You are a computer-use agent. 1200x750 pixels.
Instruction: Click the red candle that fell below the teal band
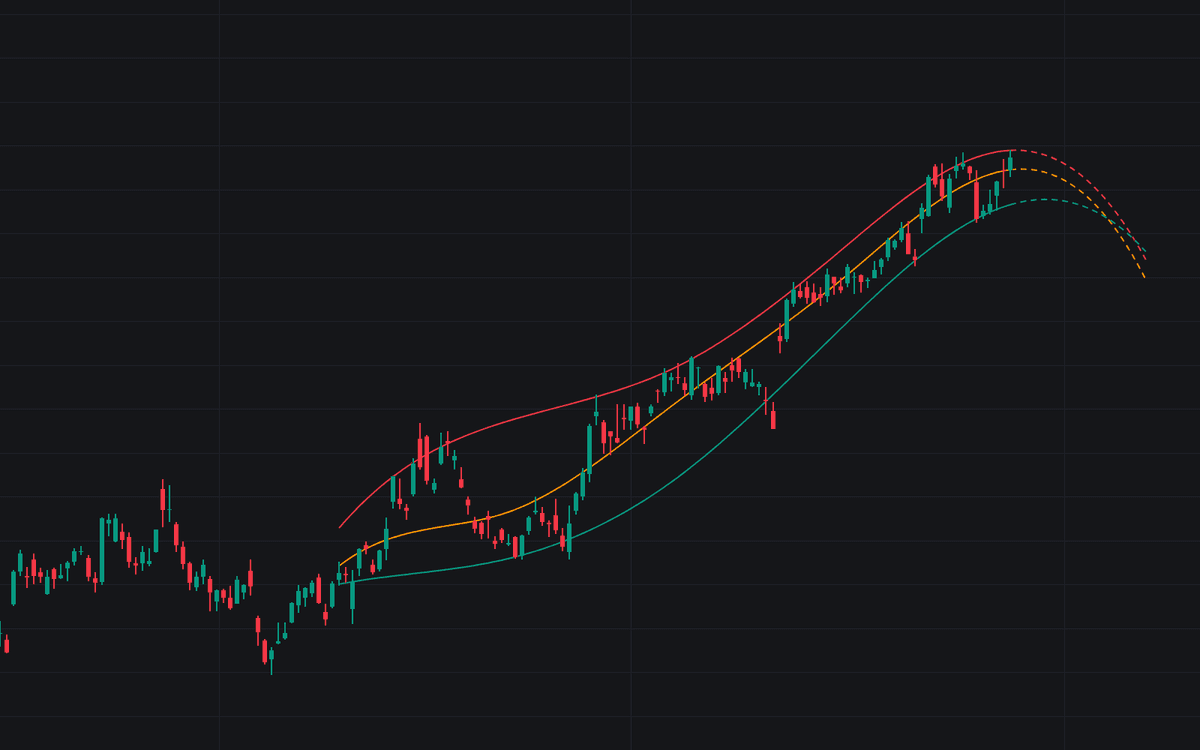click(773, 416)
